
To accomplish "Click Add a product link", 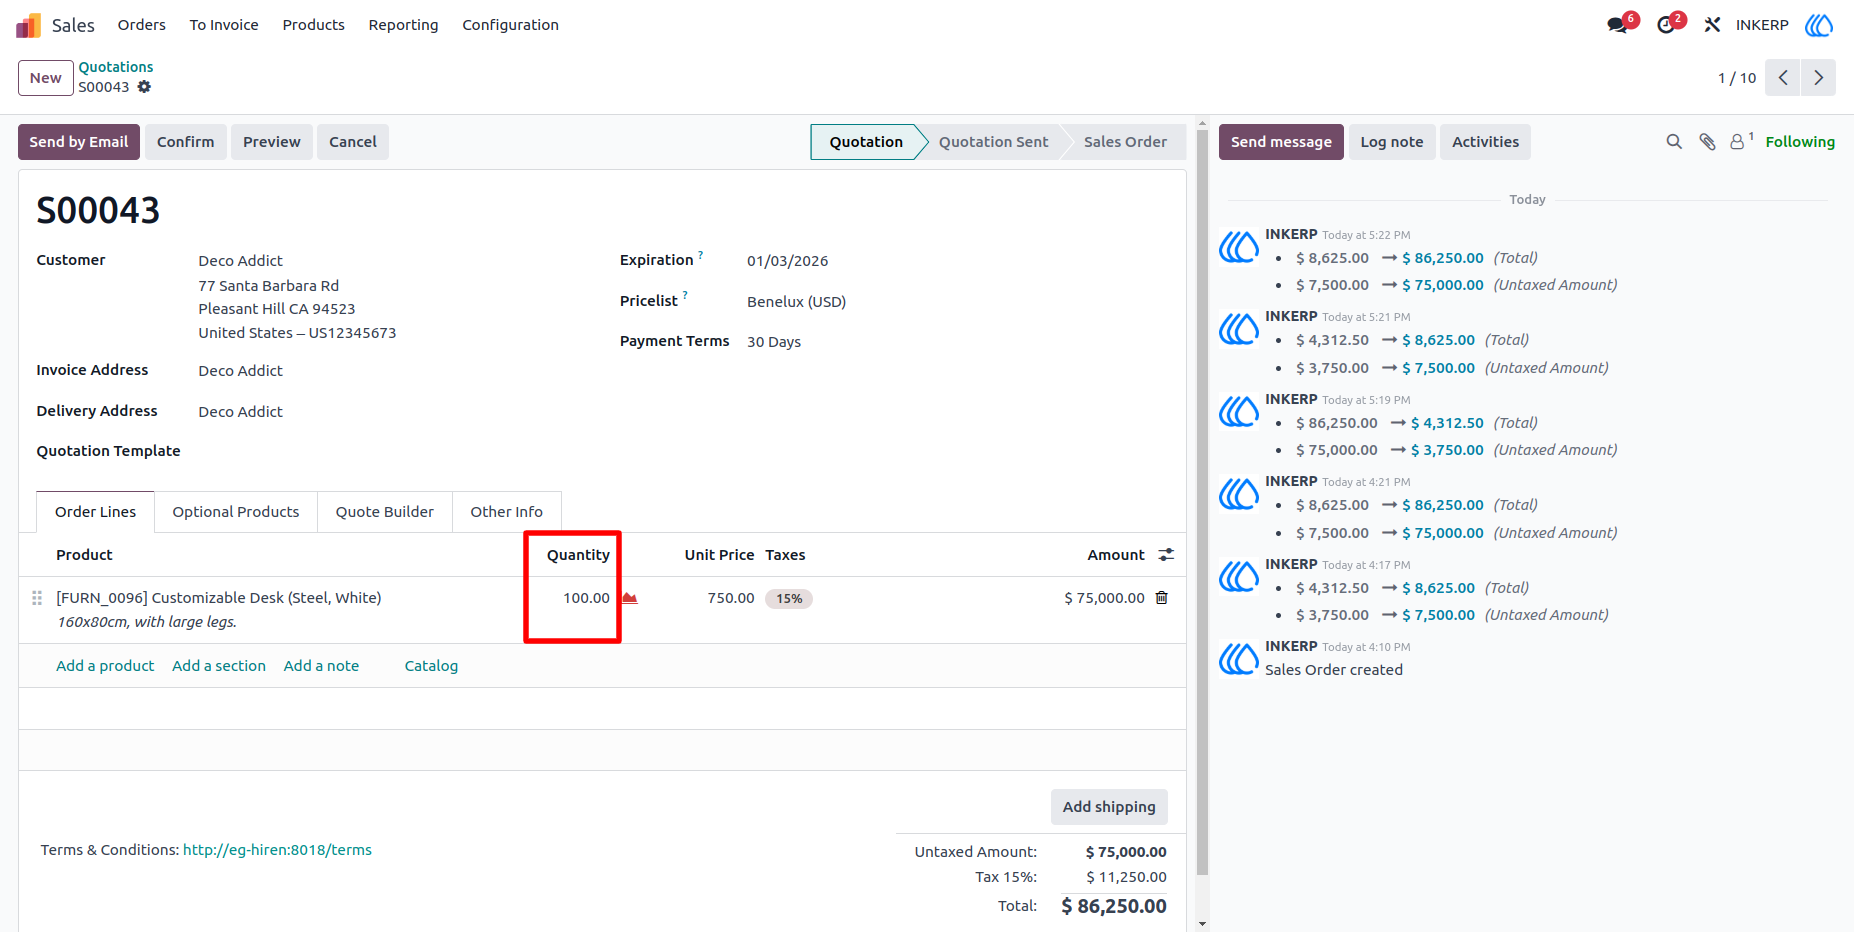I will coord(105,666).
